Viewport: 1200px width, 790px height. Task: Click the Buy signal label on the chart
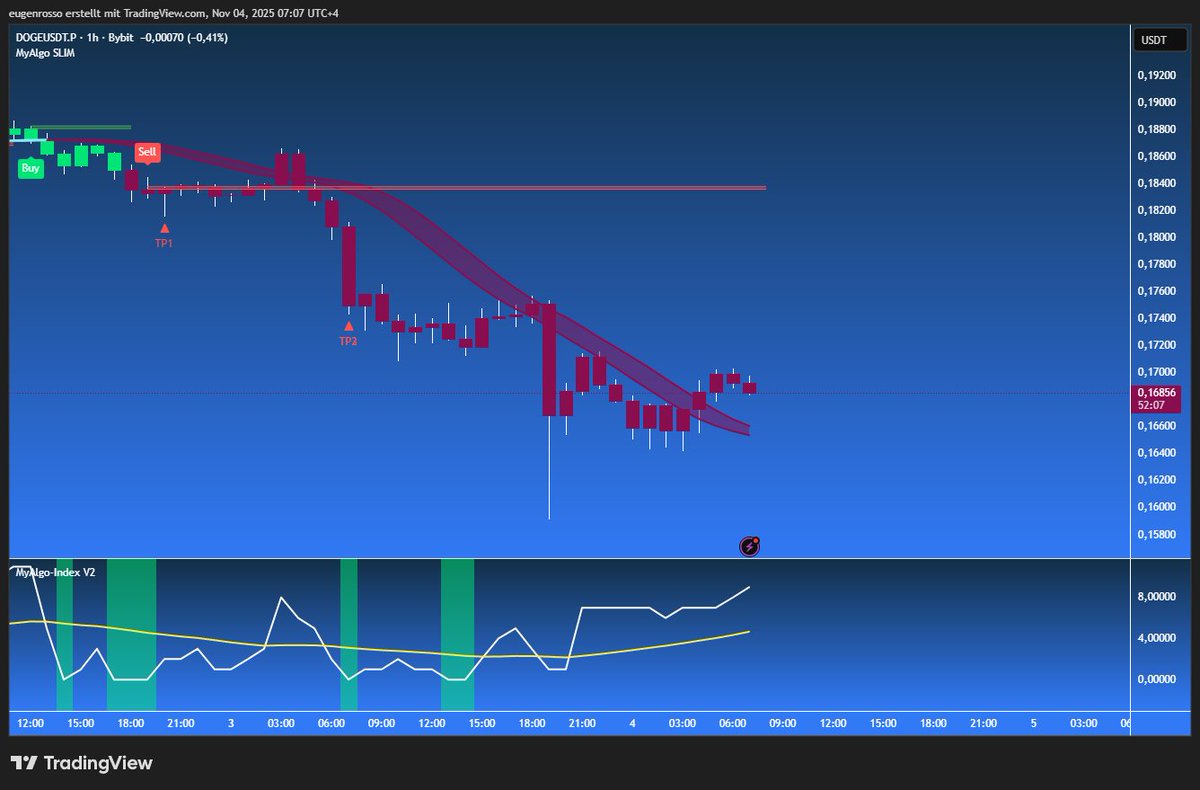[x=30, y=169]
